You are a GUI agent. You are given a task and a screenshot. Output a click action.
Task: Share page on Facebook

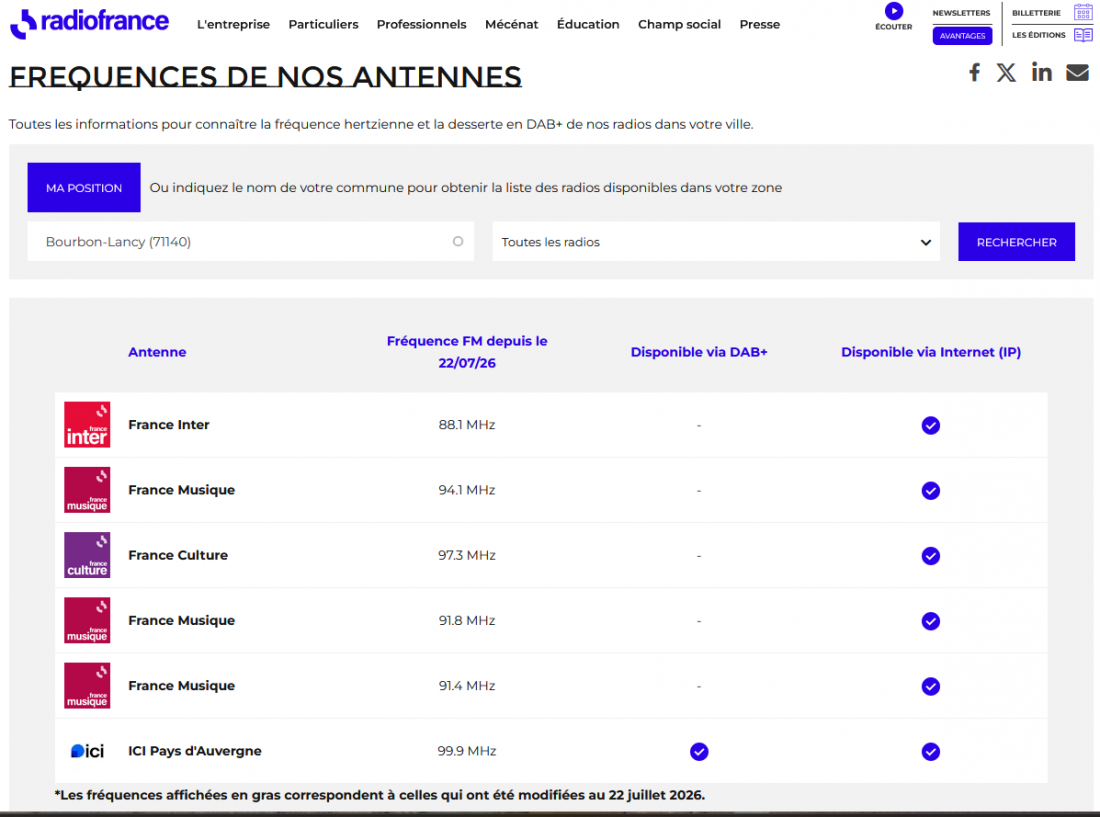[x=974, y=72]
